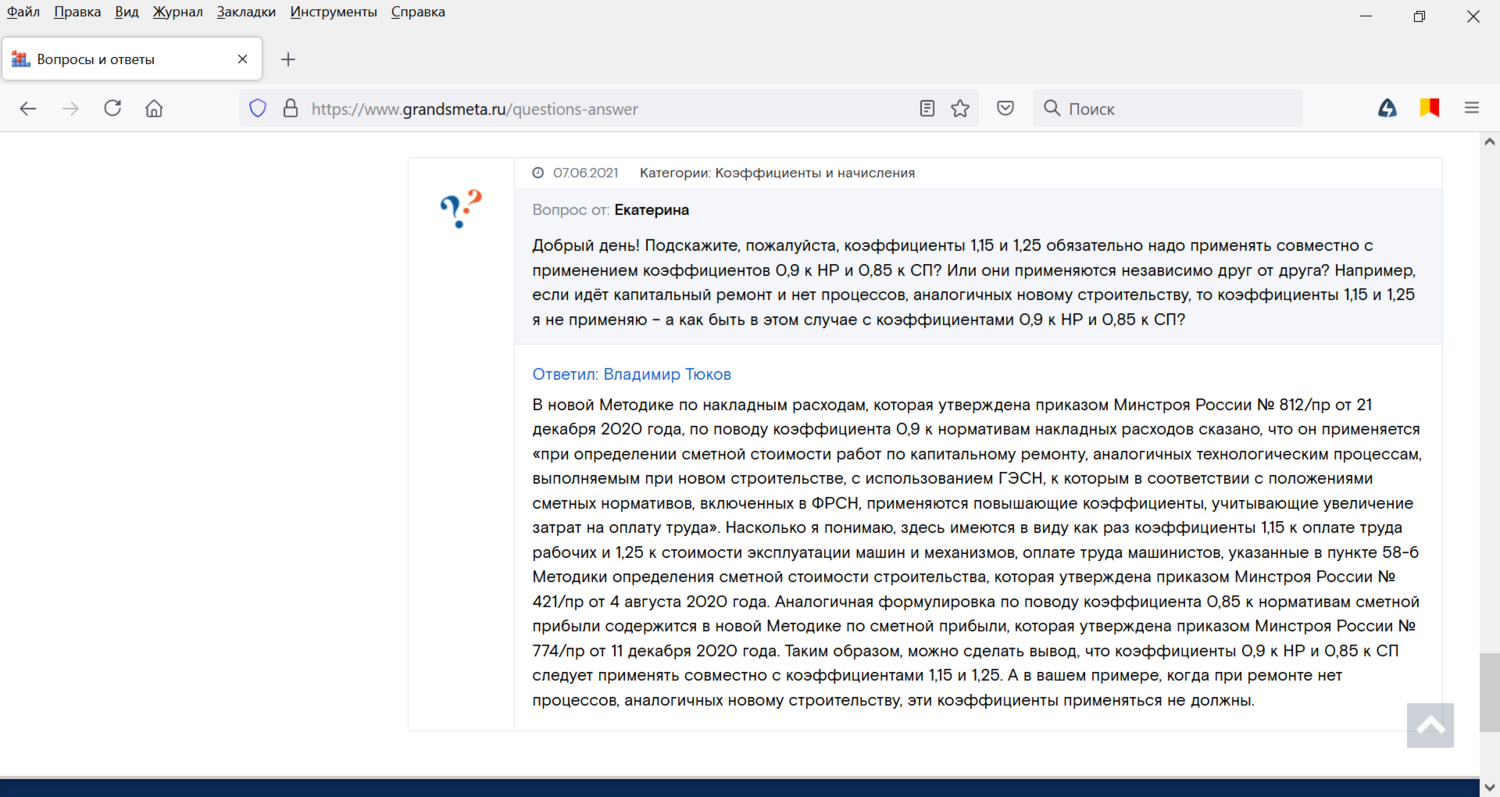Go to the browser Home page
This screenshot has height=797, width=1500.
(154, 109)
